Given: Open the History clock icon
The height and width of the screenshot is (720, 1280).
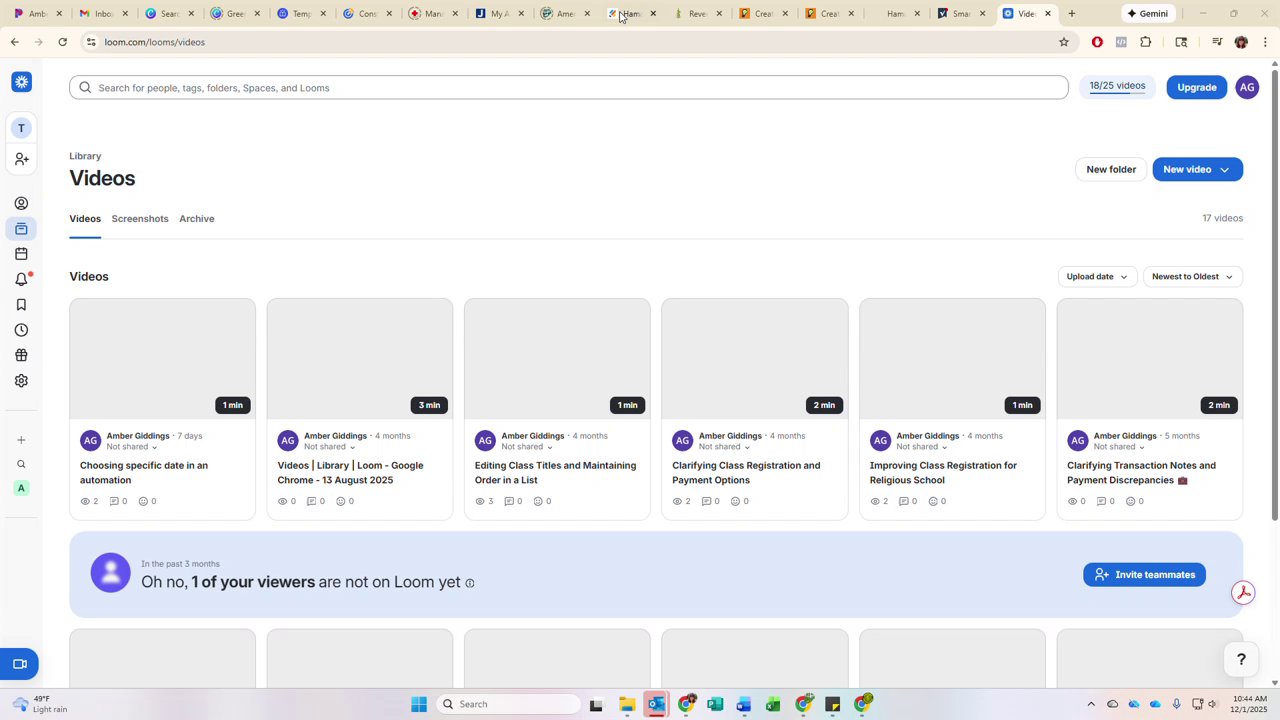Looking at the screenshot, I should coord(21,330).
